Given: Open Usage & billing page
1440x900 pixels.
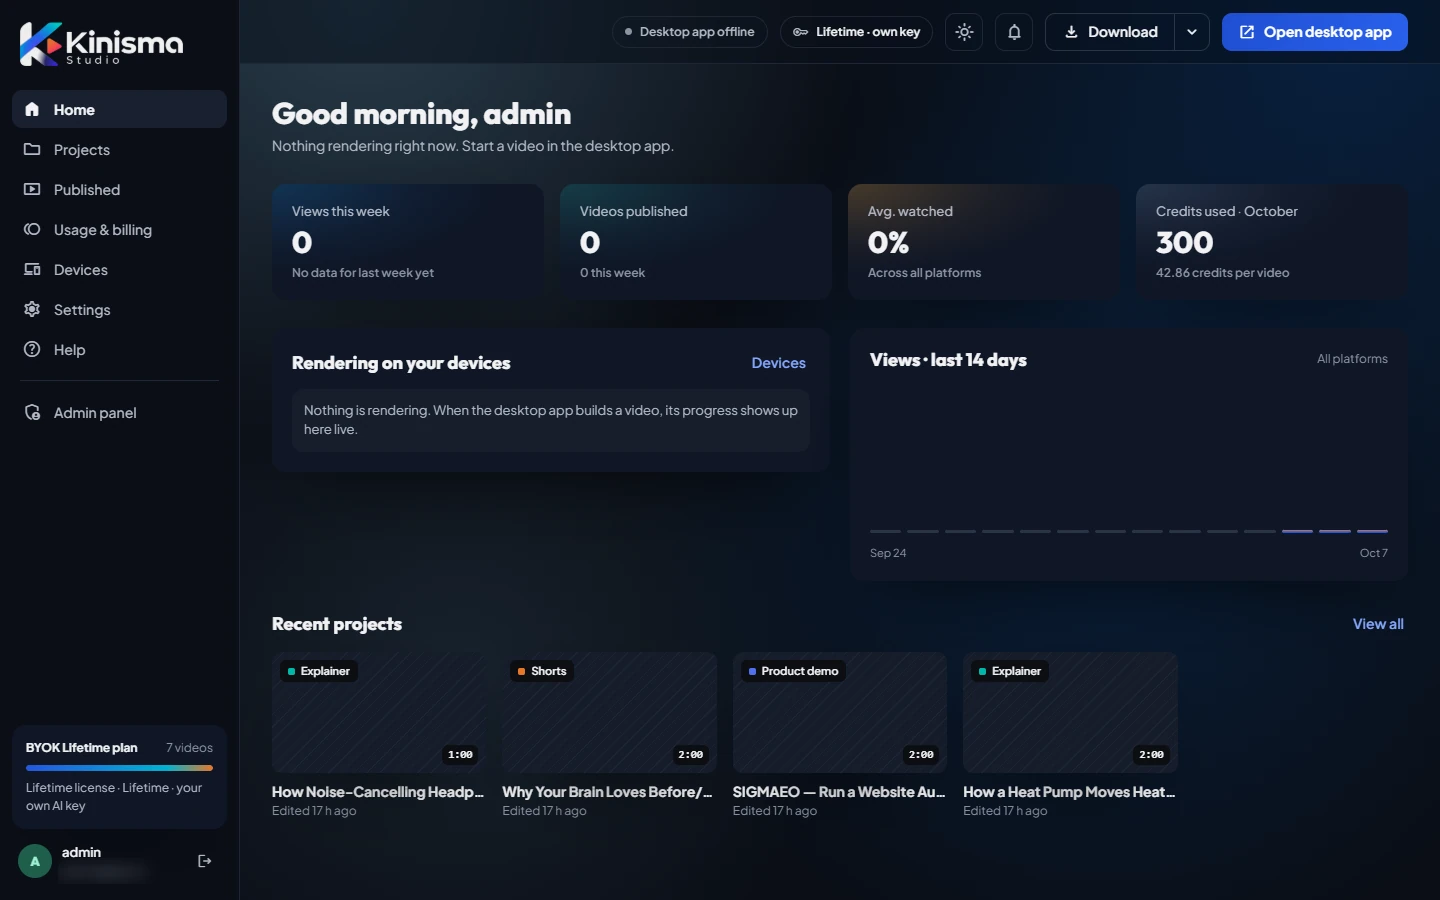Looking at the screenshot, I should [119, 229].
